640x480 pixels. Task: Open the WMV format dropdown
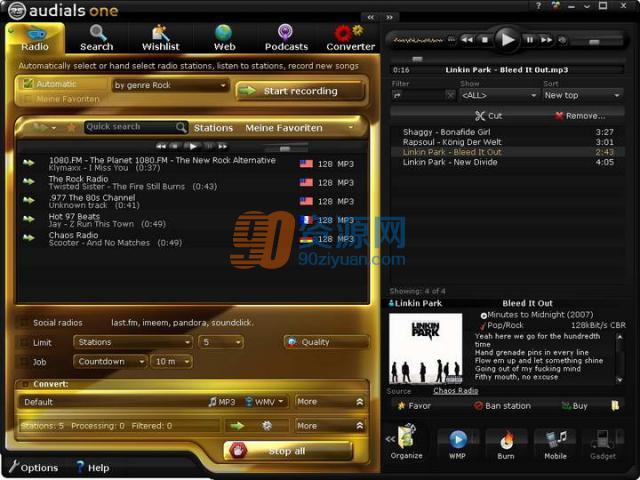click(x=264, y=402)
